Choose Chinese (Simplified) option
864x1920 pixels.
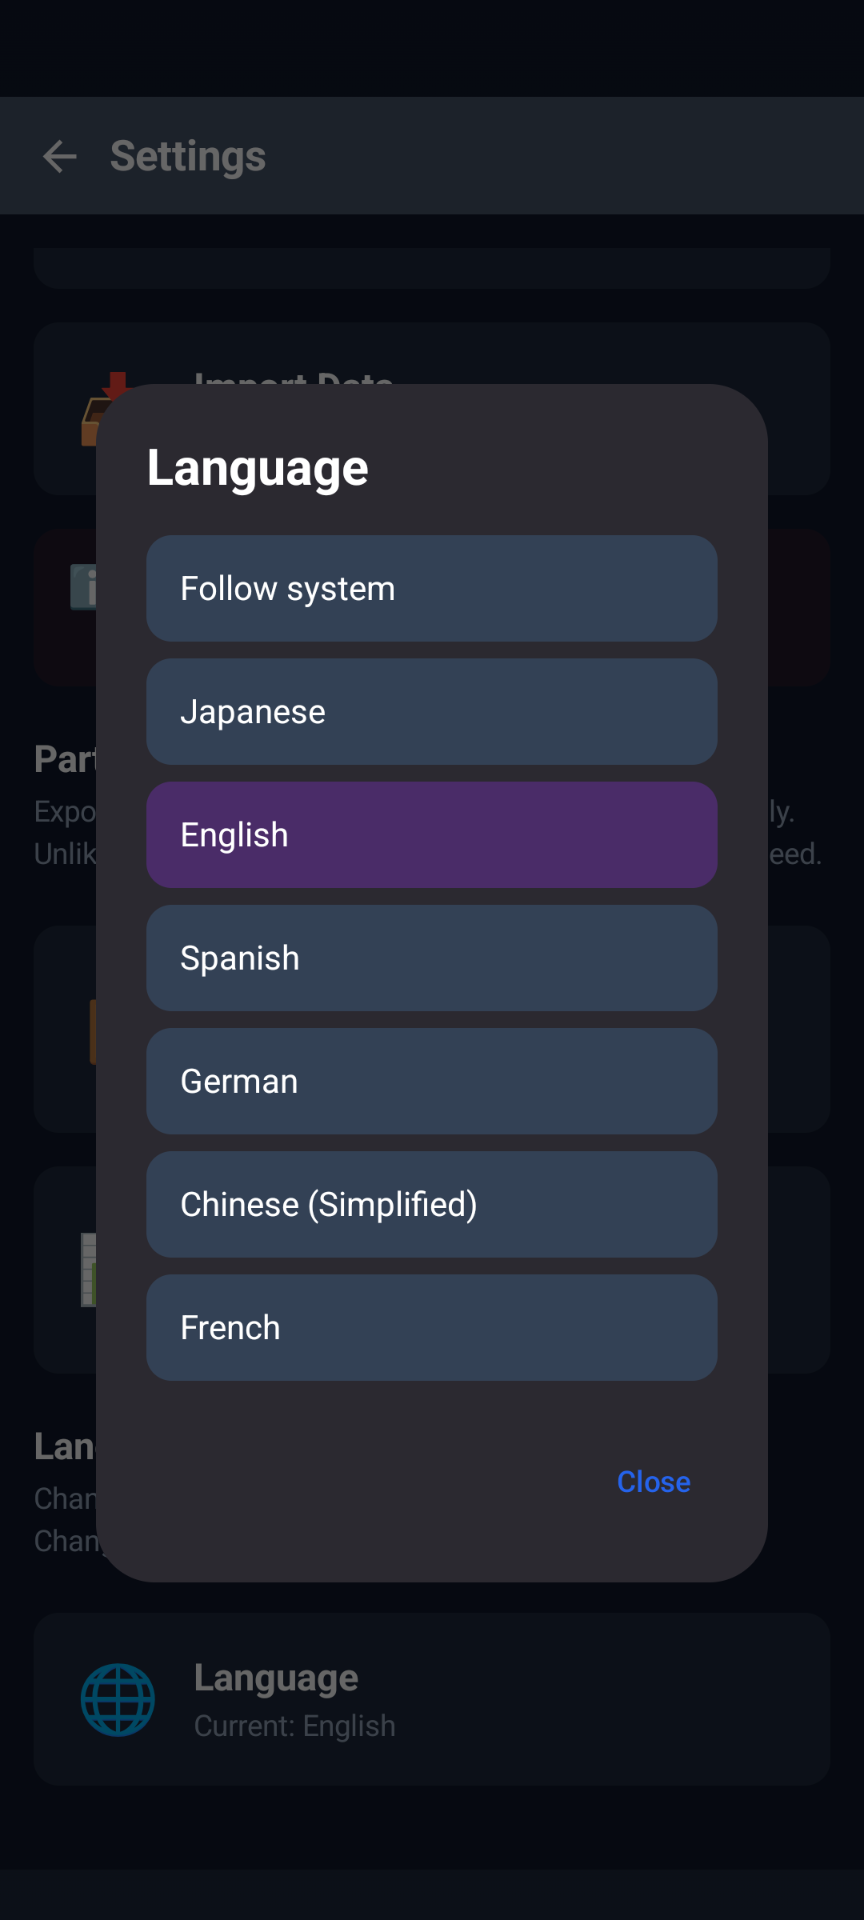point(431,1204)
